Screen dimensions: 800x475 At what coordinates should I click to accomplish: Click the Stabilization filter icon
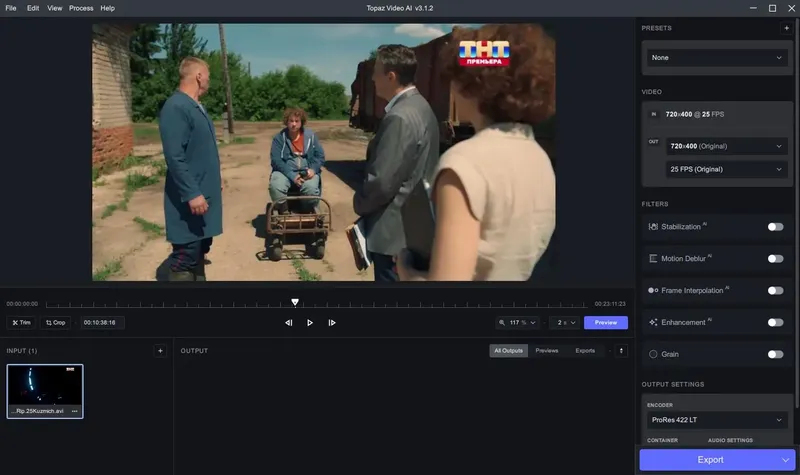pos(653,227)
